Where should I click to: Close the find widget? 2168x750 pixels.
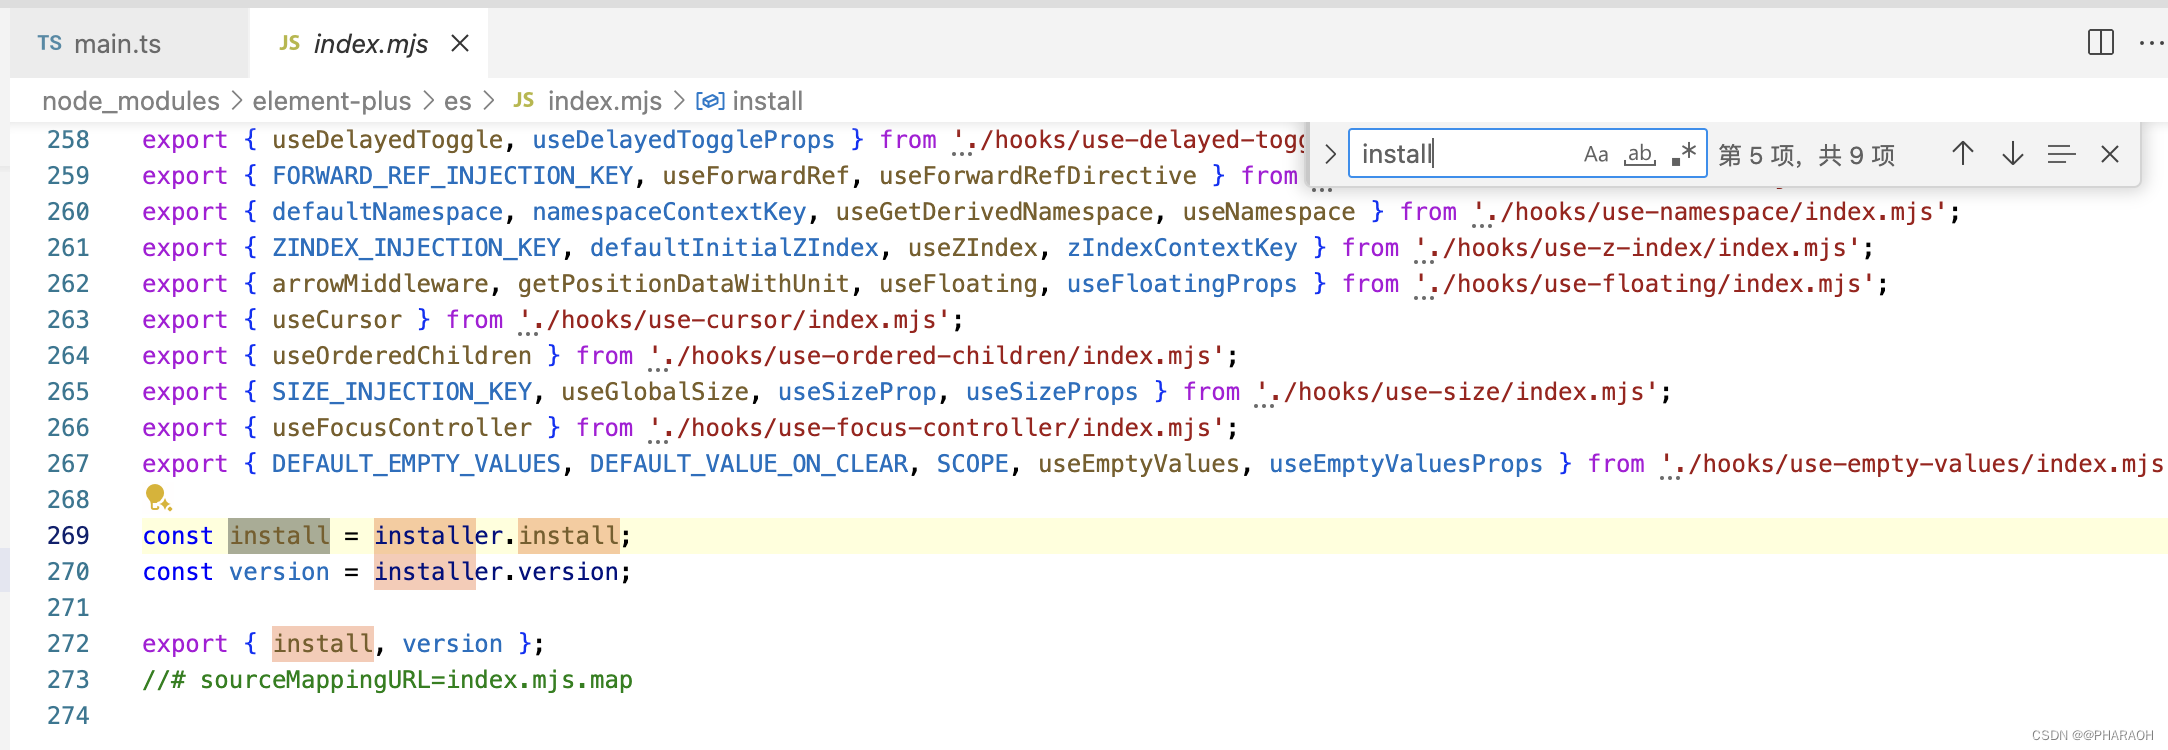2110,154
